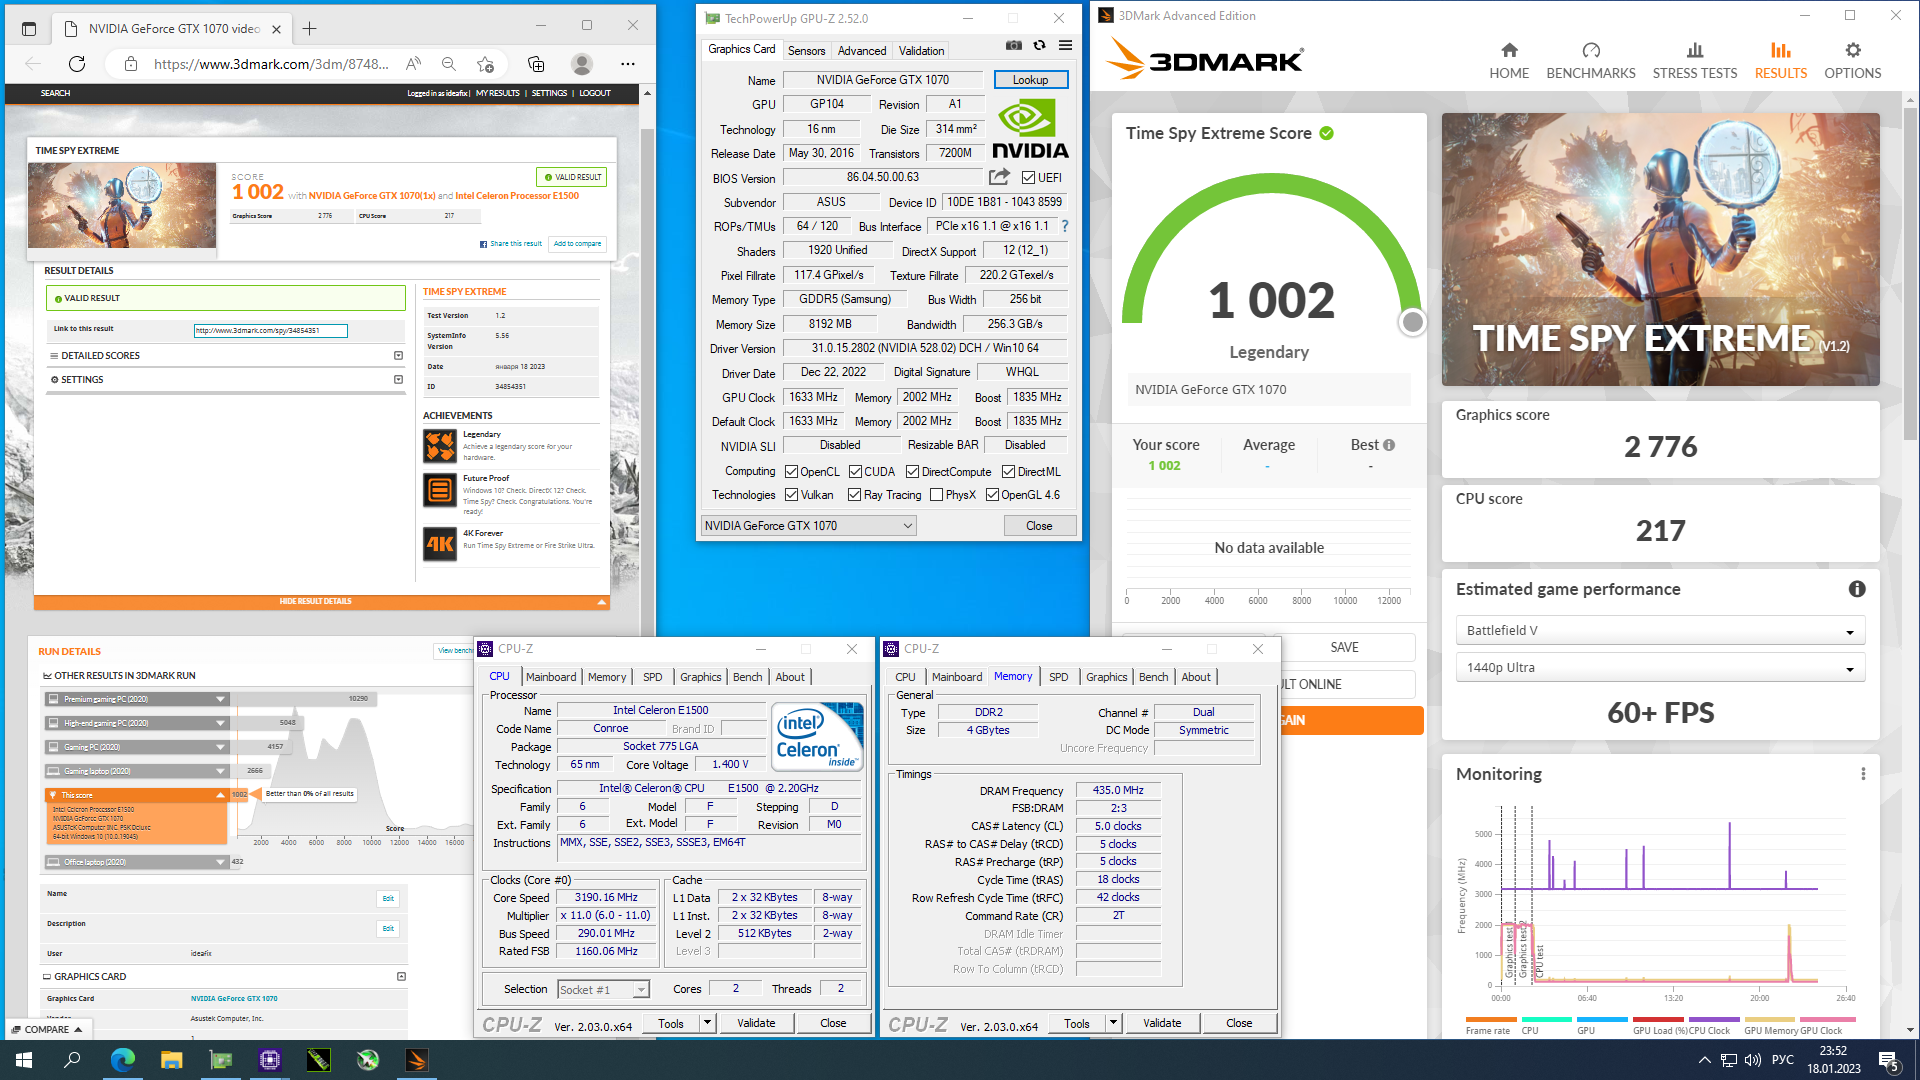Open 3DMark BENCHMARKS section
This screenshot has width=1920, height=1080.
coord(1591,61)
